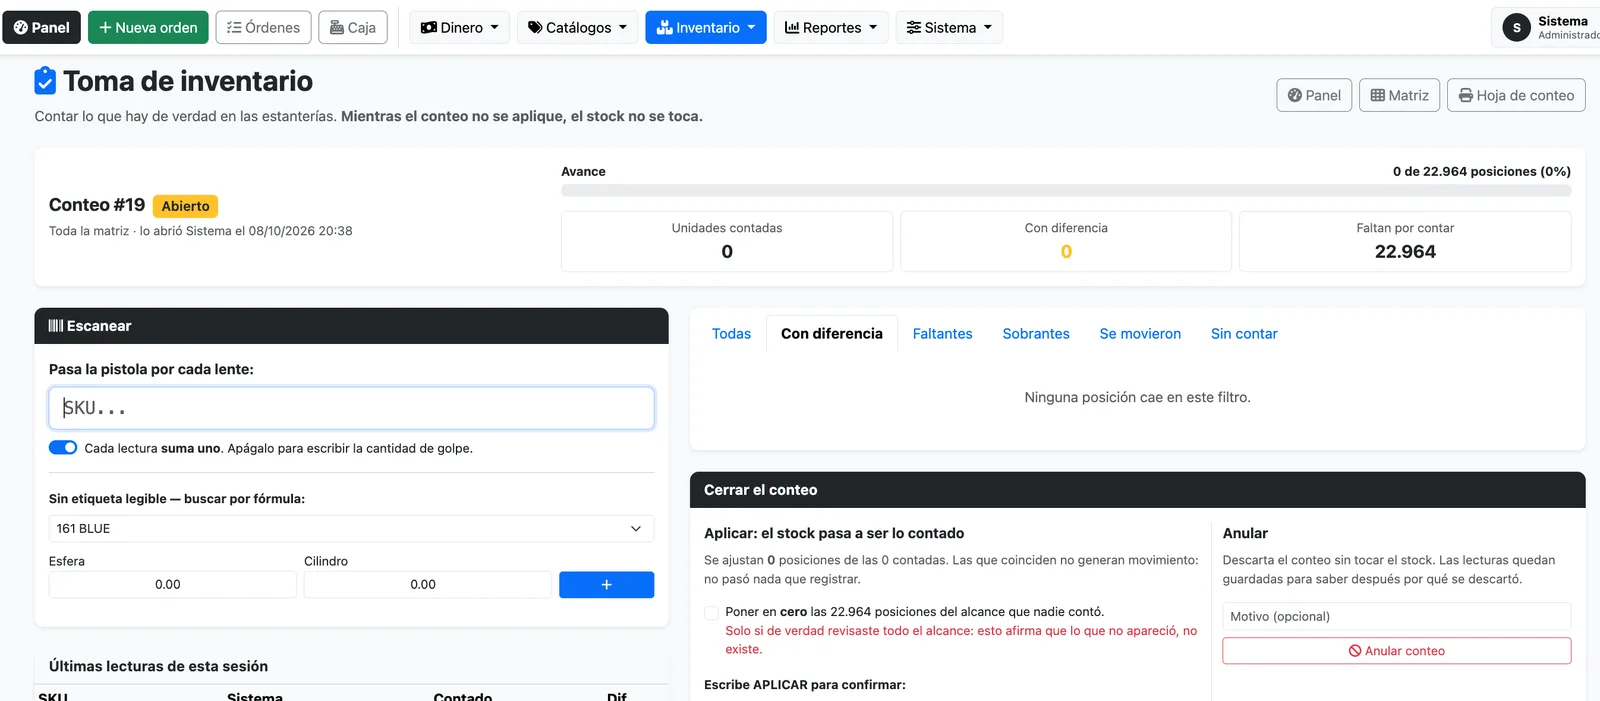Click the Faltan por contar card
The width and height of the screenshot is (1600, 701).
(x=1405, y=241)
